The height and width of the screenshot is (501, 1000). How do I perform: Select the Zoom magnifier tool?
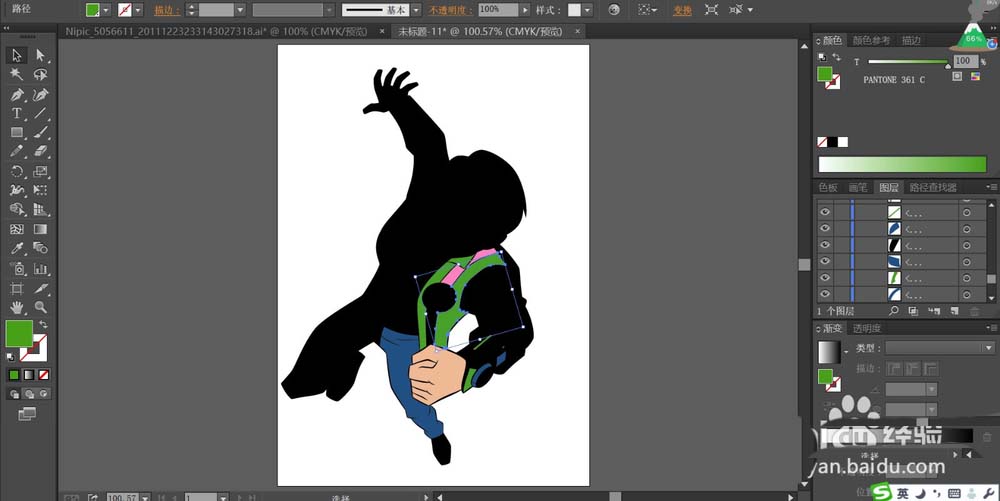(x=41, y=307)
